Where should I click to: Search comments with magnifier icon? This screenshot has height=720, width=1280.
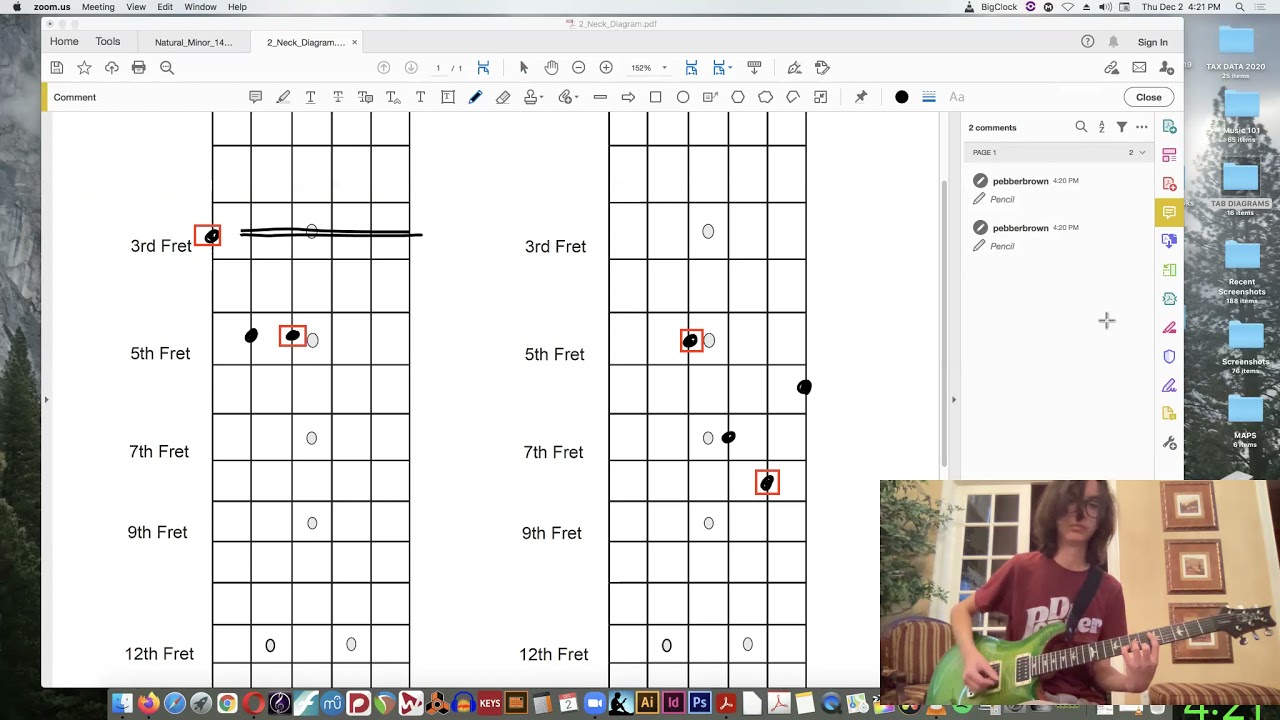pyautogui.click(x=1081, y=127)
